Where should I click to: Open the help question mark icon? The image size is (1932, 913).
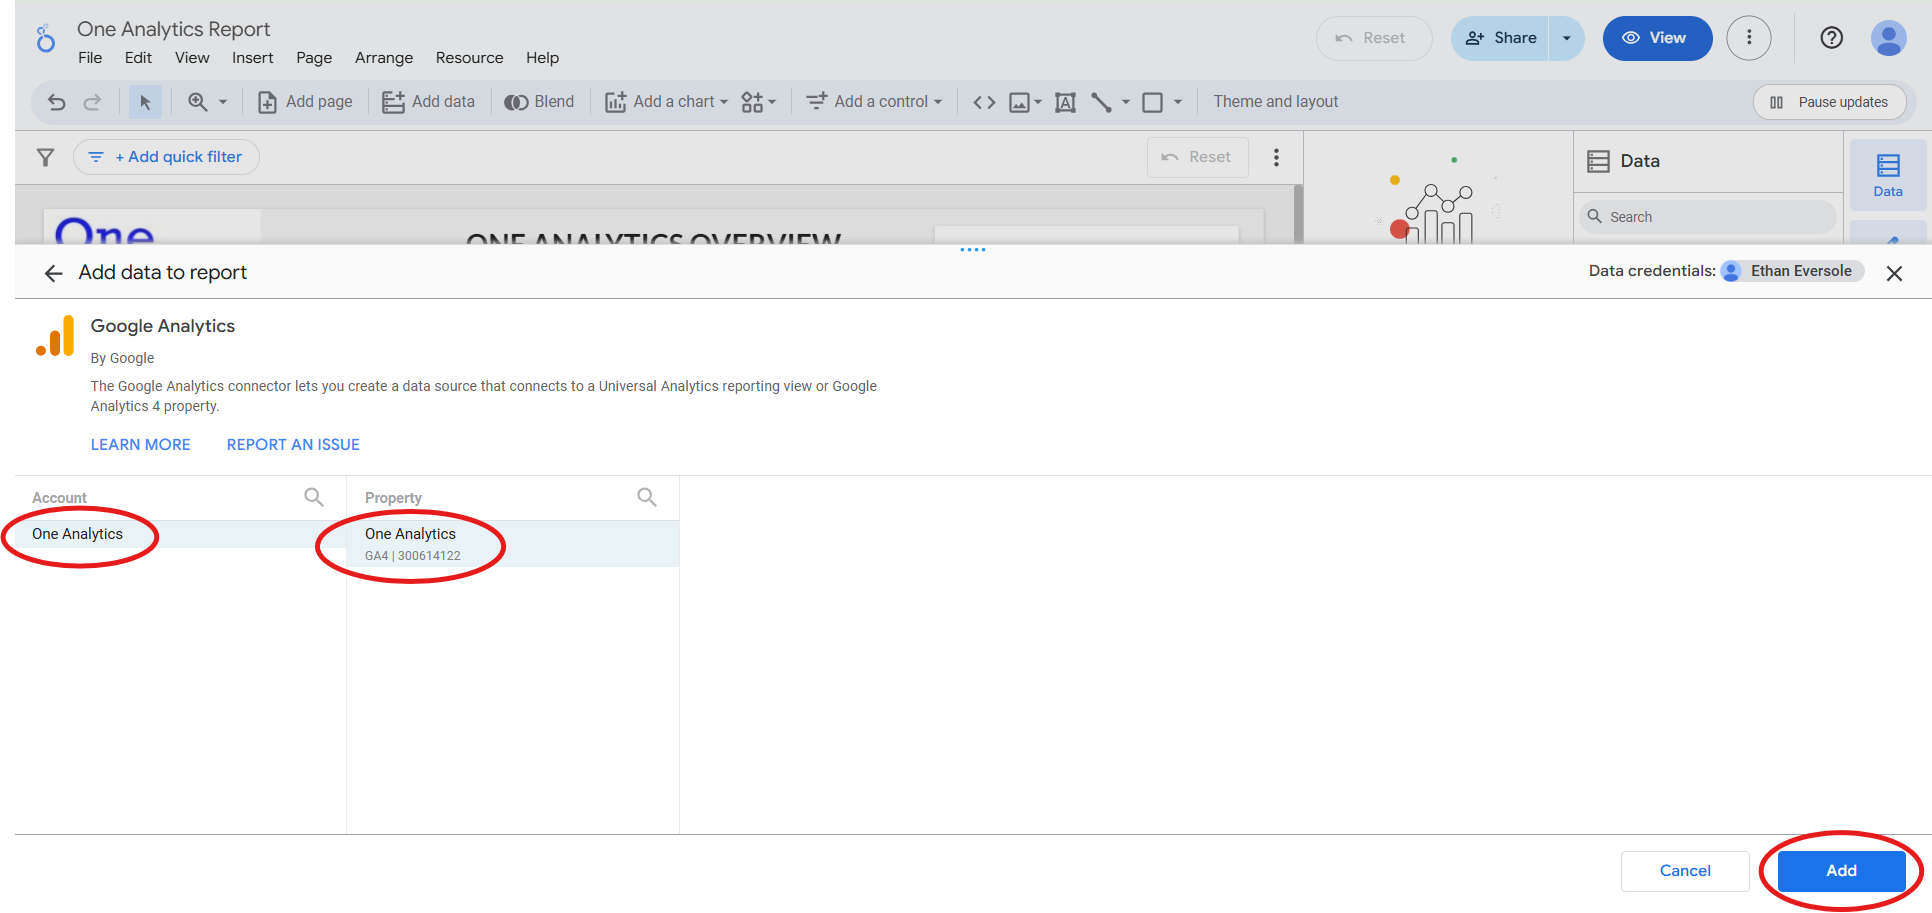click(1831, 38)
